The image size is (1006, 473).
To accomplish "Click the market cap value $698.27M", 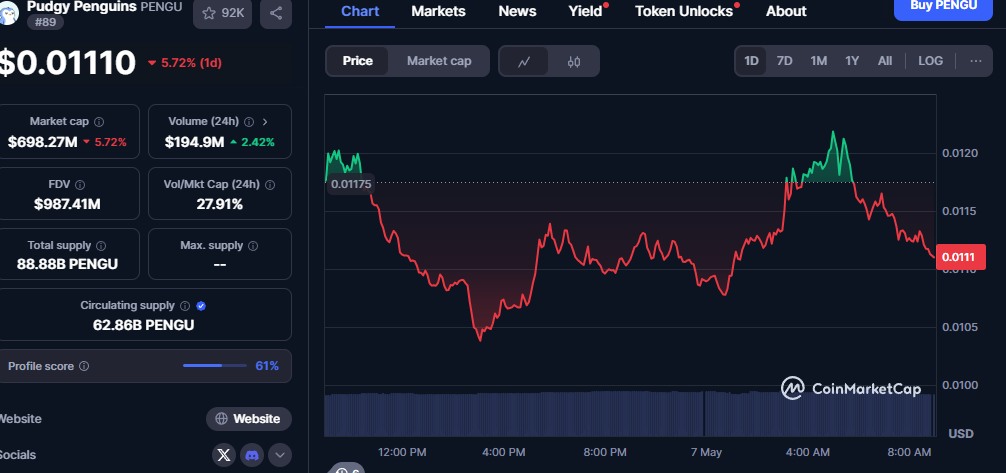I will pos(42,142).
